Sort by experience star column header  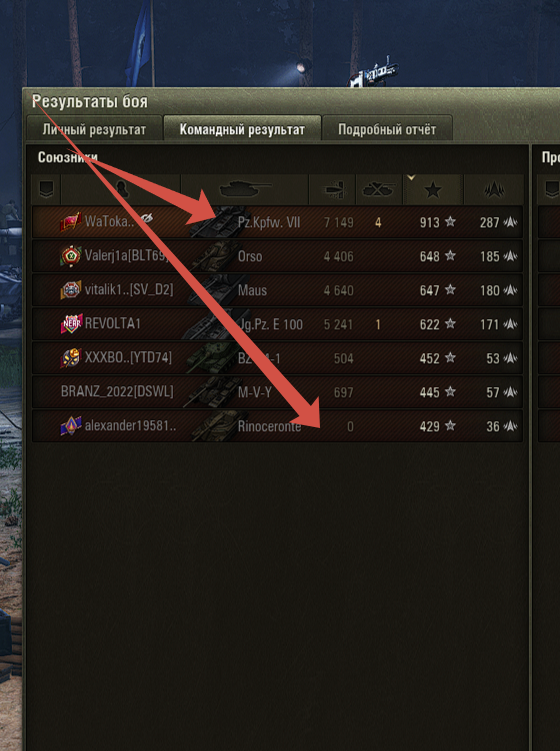coord(433,190)
